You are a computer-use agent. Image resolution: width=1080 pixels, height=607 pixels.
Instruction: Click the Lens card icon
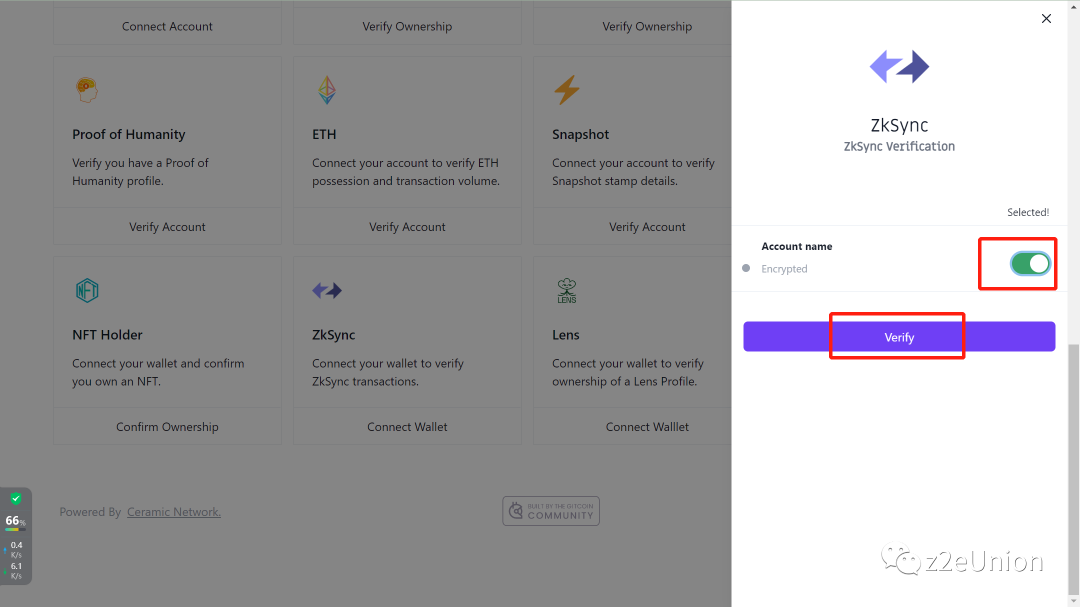[567, 291]
